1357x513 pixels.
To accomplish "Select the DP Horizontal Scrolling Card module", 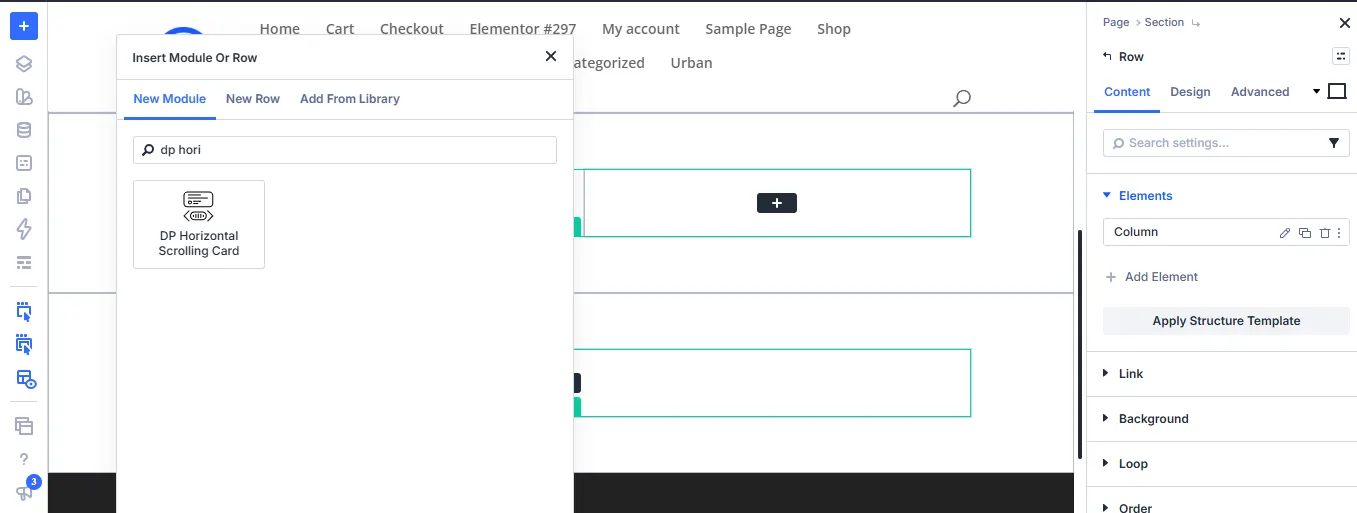I will coord(199,224).
